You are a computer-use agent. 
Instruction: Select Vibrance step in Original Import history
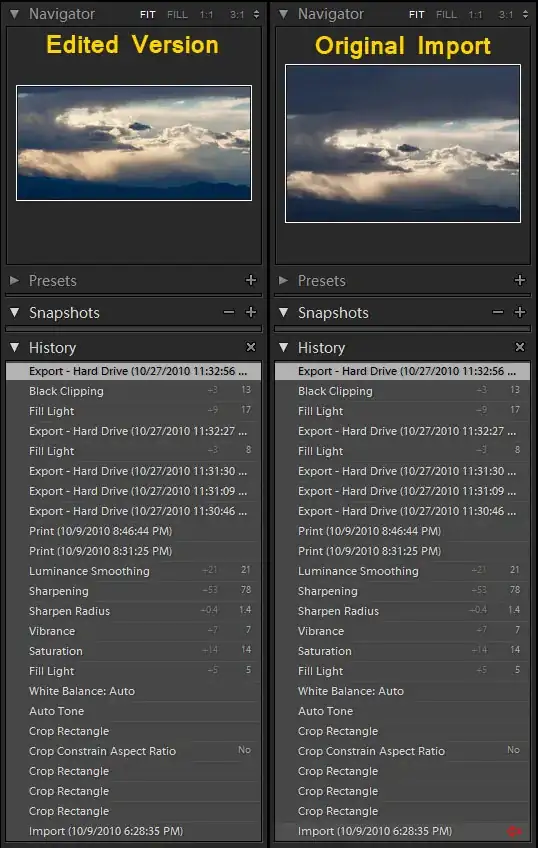(x=402, y=631)
